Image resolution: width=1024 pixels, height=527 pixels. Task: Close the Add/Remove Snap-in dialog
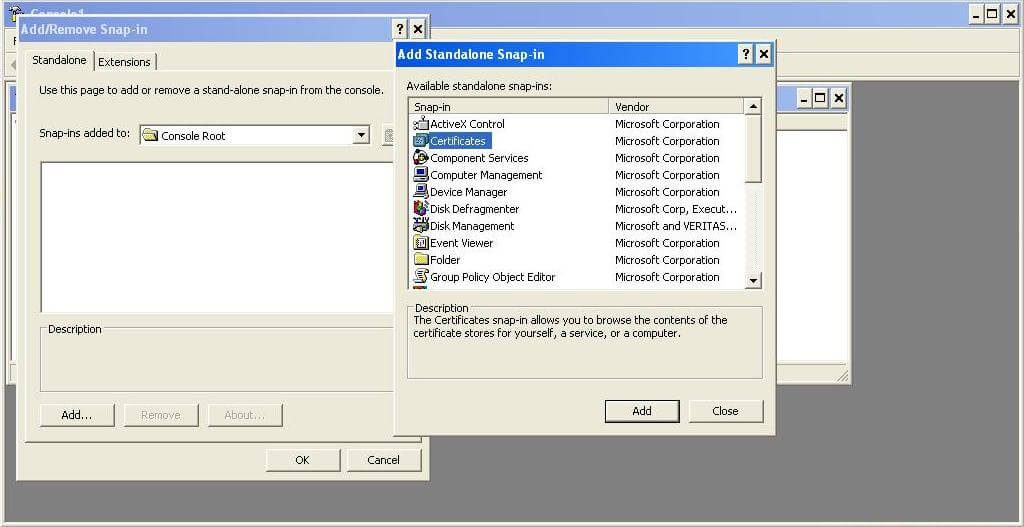pyautogui.click(x=418, y=29)
